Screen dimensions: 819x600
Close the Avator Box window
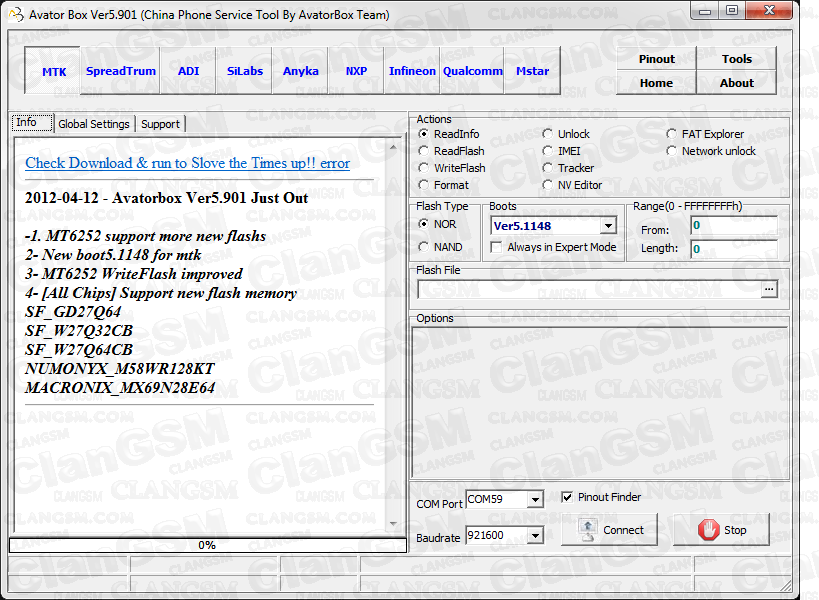[x=769, y=11]
